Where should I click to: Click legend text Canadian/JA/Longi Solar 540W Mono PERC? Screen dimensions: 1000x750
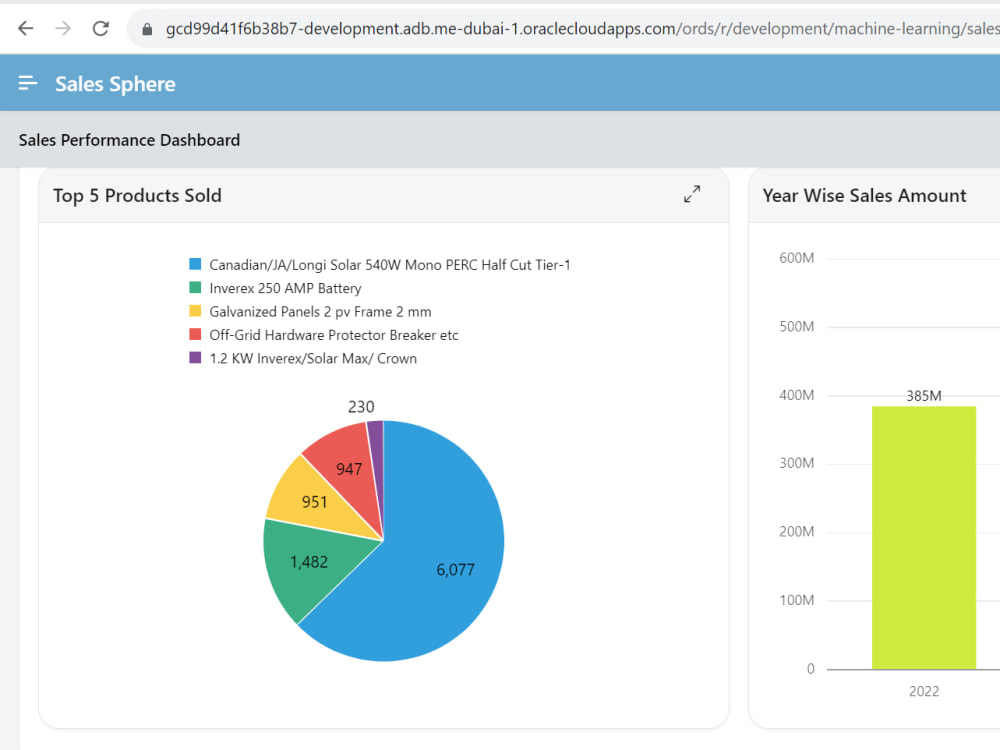[x=390, y=265]
